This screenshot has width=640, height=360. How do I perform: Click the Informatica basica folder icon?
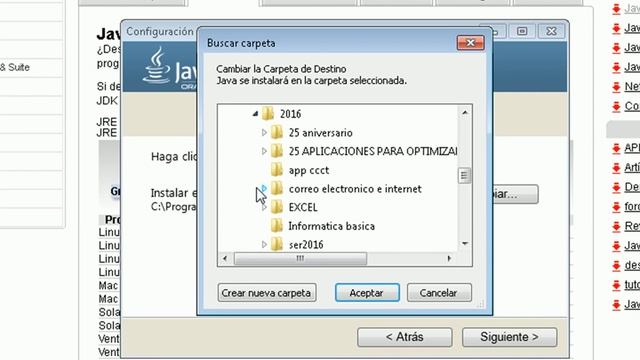tap(277, 226)
